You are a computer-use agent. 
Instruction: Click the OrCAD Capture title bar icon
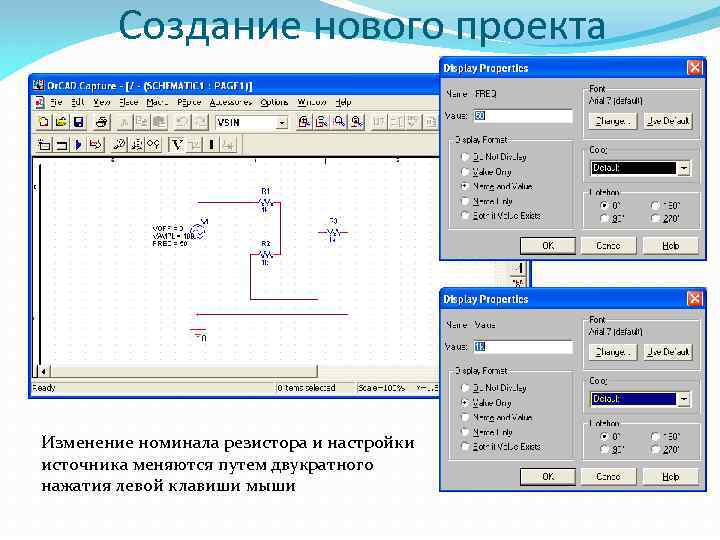click(39, 85)
